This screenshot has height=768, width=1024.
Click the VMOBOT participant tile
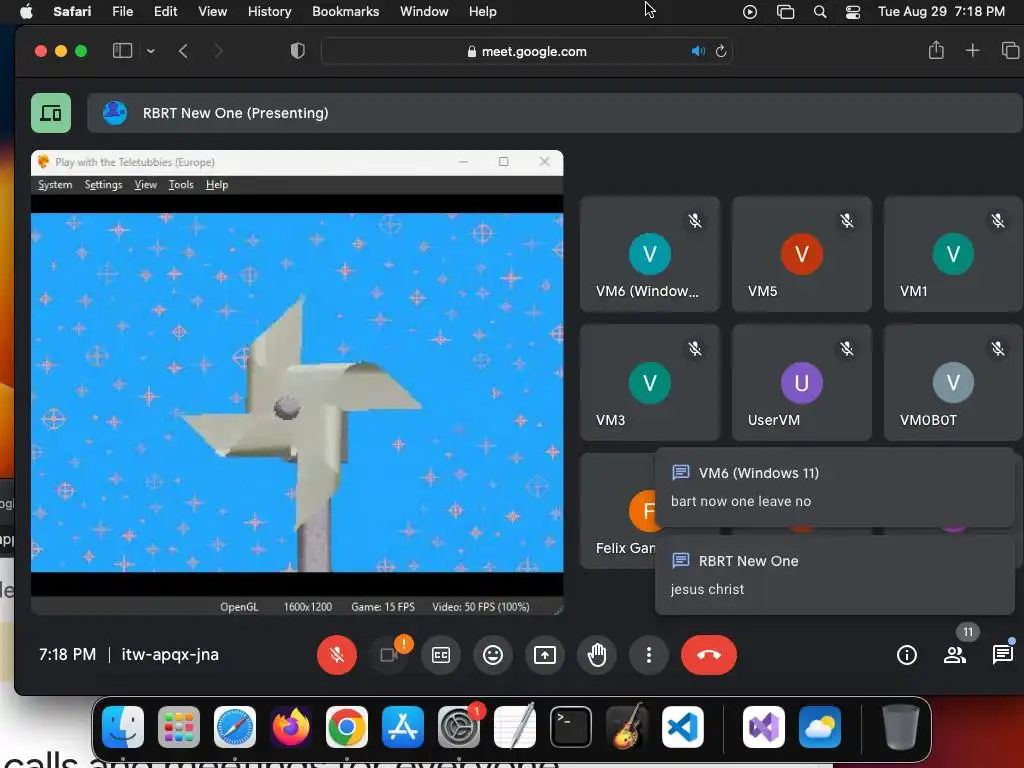coord(953,383)
